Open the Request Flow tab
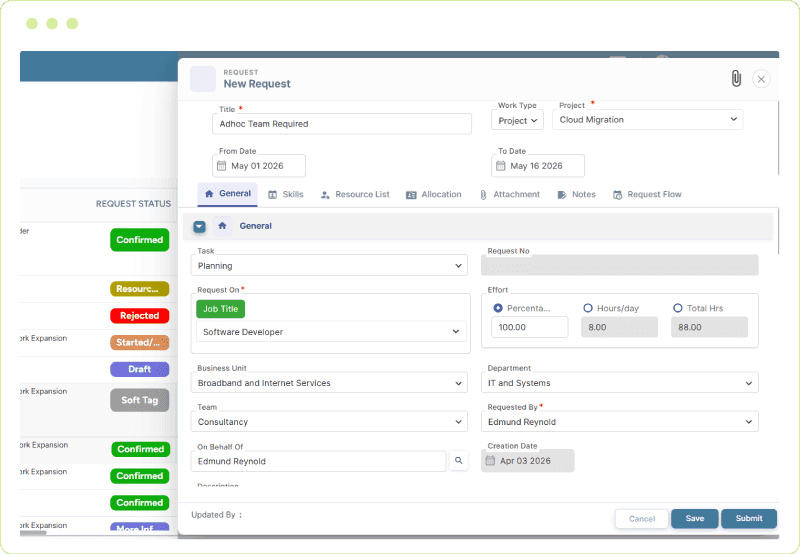The image size is (800, 554). click(647, 194)
